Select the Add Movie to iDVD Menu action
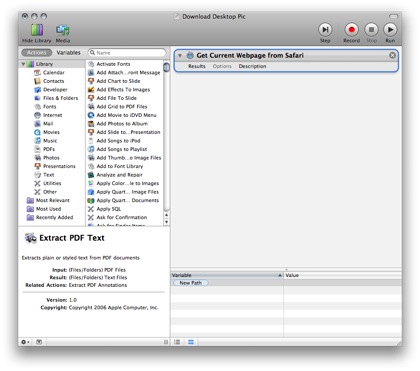 tap(126, 115)
